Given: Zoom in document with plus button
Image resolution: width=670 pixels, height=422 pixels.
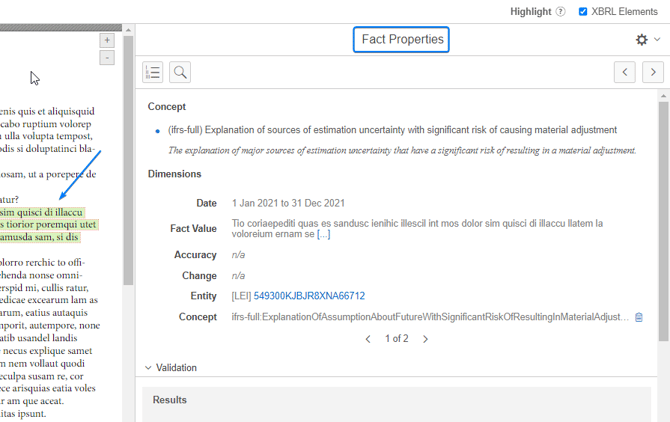Looking at the screenshot, I should pyautogui.click(x=107, y=41).
